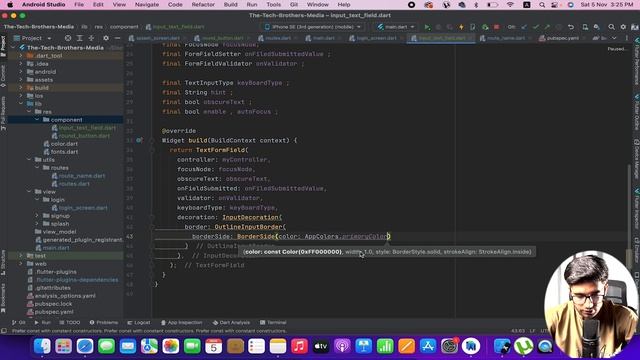Open the iPhone SE device selector dropdown
Screen dimensions: 640x360
pos(313,27)
